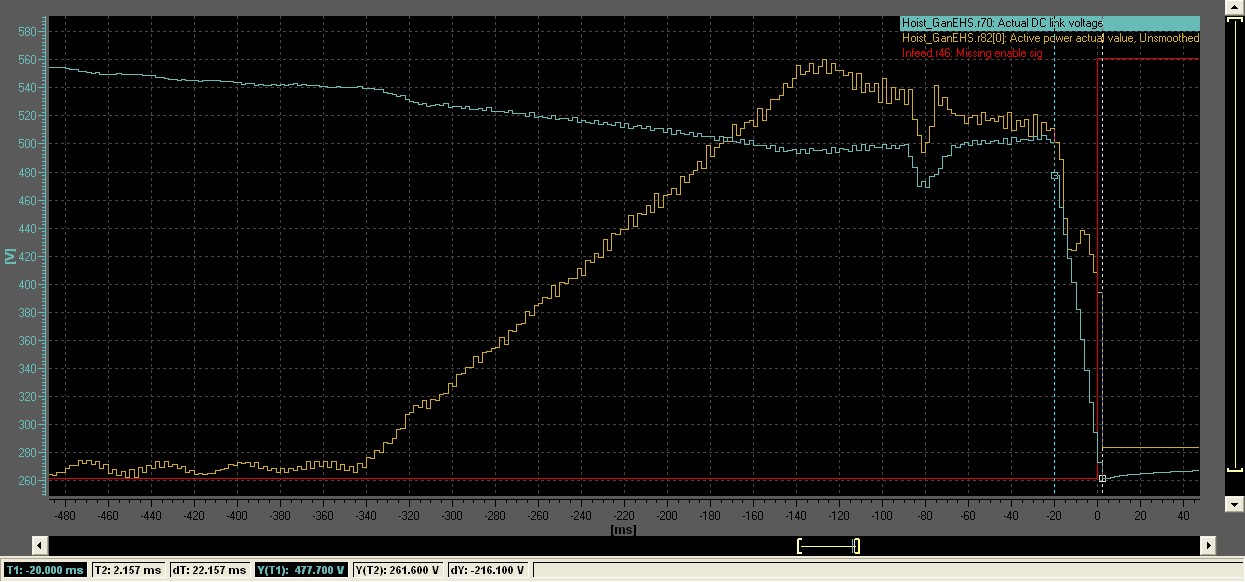Click the [V] y-axis unit label
Screen dimensions: 1245x582
[x=9, y=256]
